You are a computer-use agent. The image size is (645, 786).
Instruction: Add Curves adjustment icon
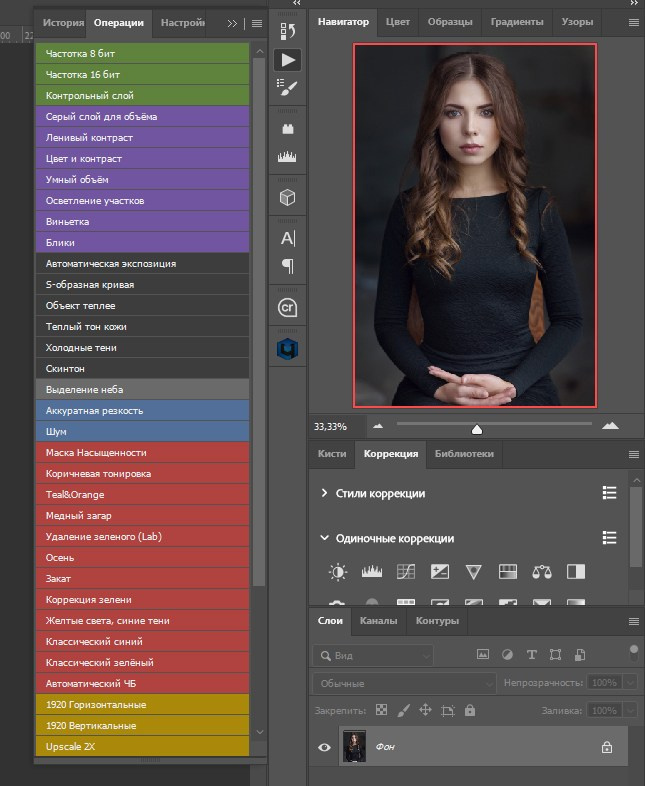click(x=406, y=571)
